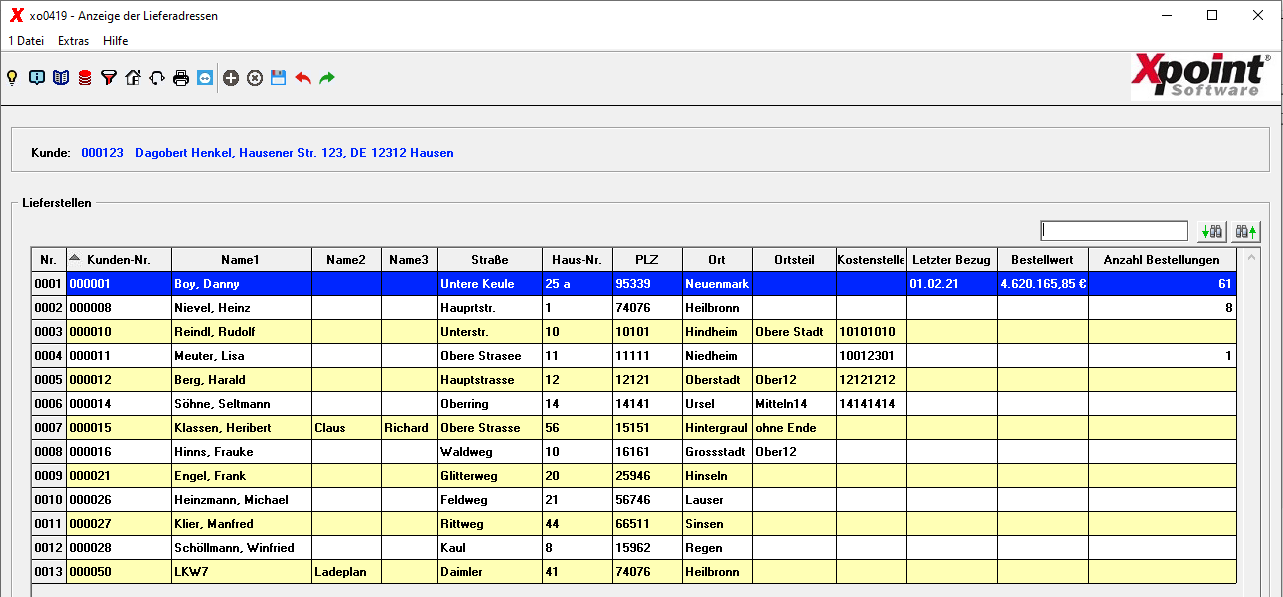Click the Straße cell Glitterweg
This screenshot has width=1283, height=597.
[x=489, y=476]
